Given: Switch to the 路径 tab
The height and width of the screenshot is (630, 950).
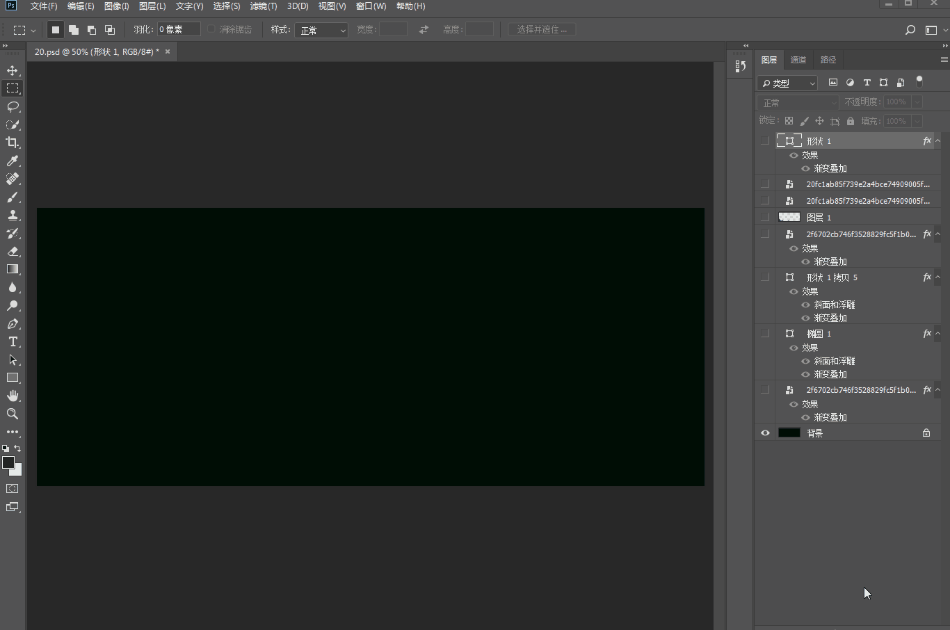Looking at the screenshot, I should pos(828,59).
